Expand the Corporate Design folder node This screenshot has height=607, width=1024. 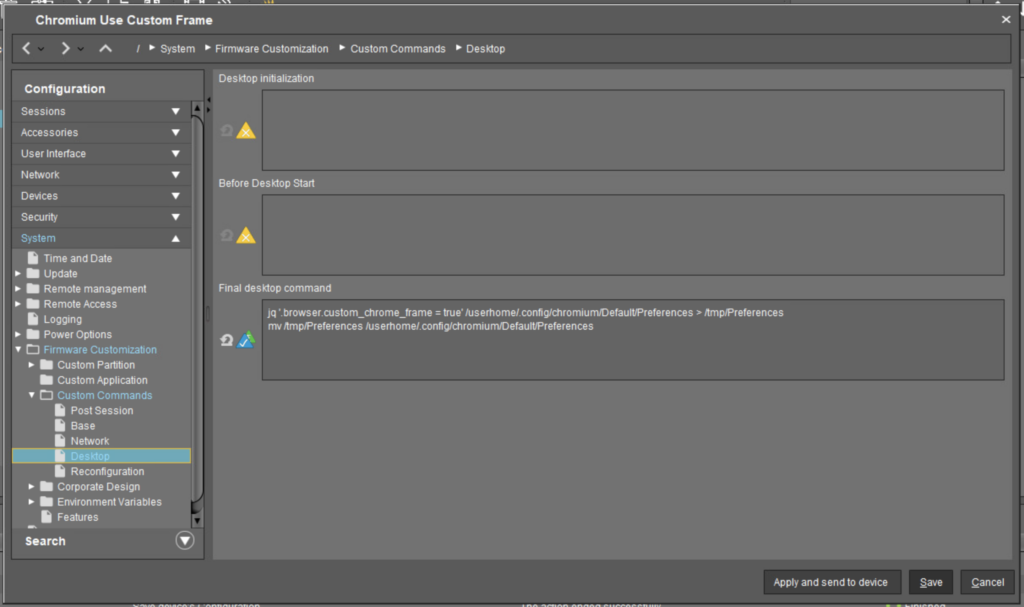click(x=31, y=487)
